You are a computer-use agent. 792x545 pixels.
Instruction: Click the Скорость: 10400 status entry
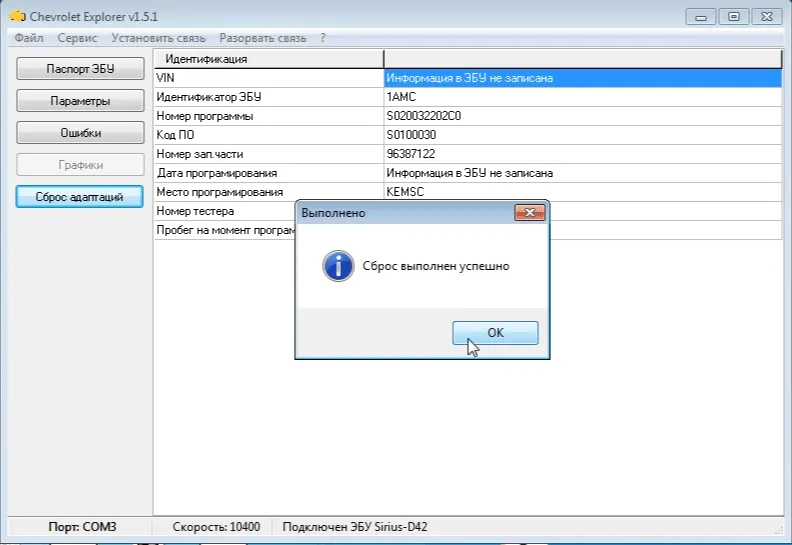pos(216,527)
